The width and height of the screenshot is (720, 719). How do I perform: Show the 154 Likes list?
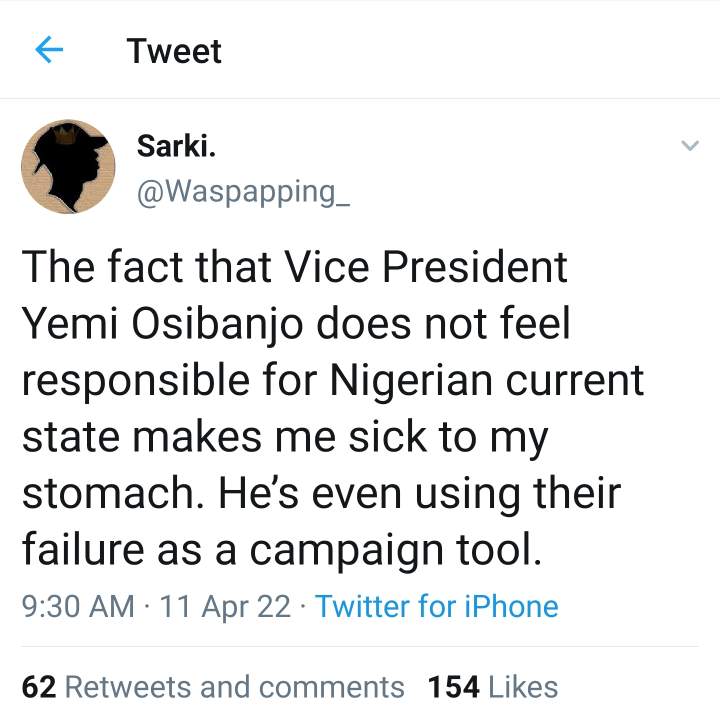click(492, 687)
